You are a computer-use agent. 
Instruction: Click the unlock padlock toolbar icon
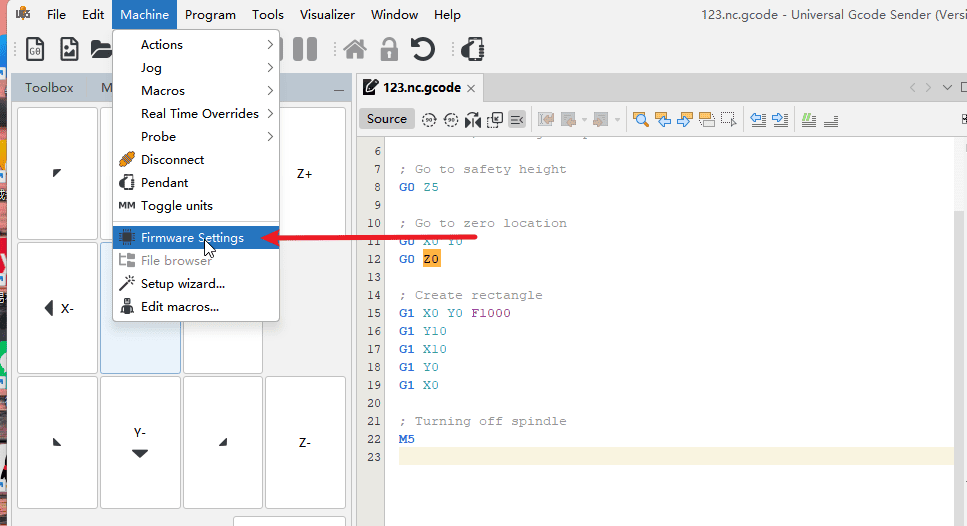(389, 49)
